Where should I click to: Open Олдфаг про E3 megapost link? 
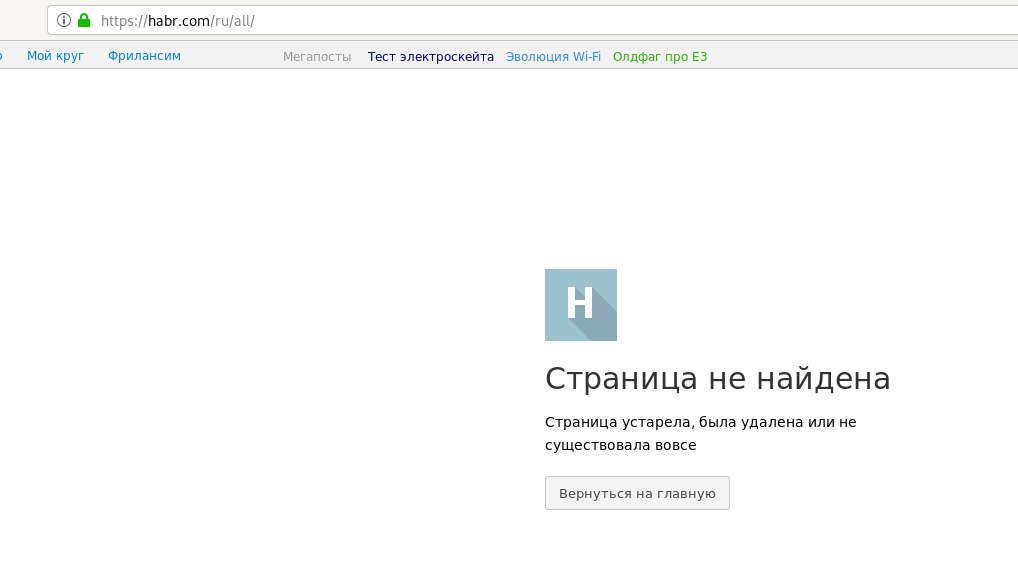[660, 56]
